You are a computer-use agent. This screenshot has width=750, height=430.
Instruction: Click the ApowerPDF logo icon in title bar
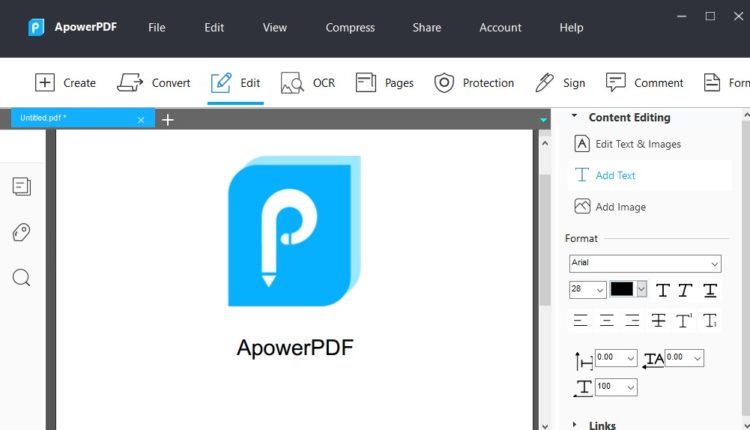[36, 27]
